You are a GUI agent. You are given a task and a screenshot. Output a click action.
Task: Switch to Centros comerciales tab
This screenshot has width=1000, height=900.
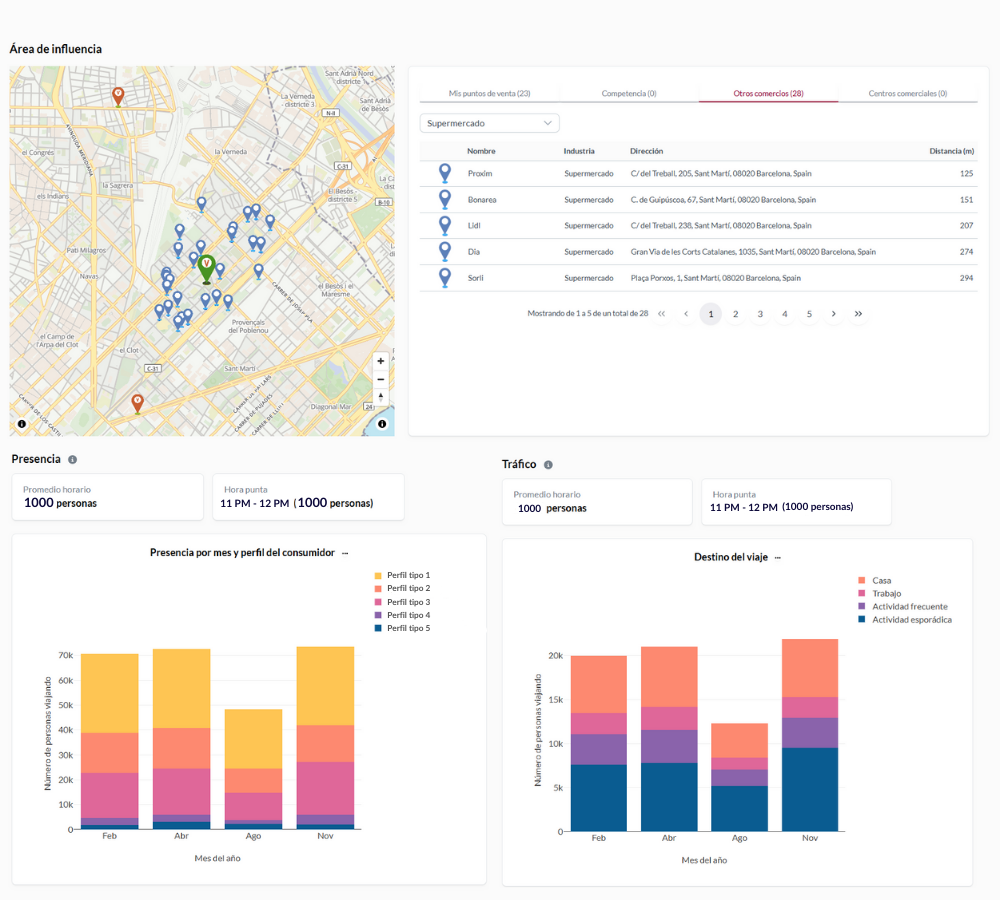pyautogui.click(x=907, y=93)
